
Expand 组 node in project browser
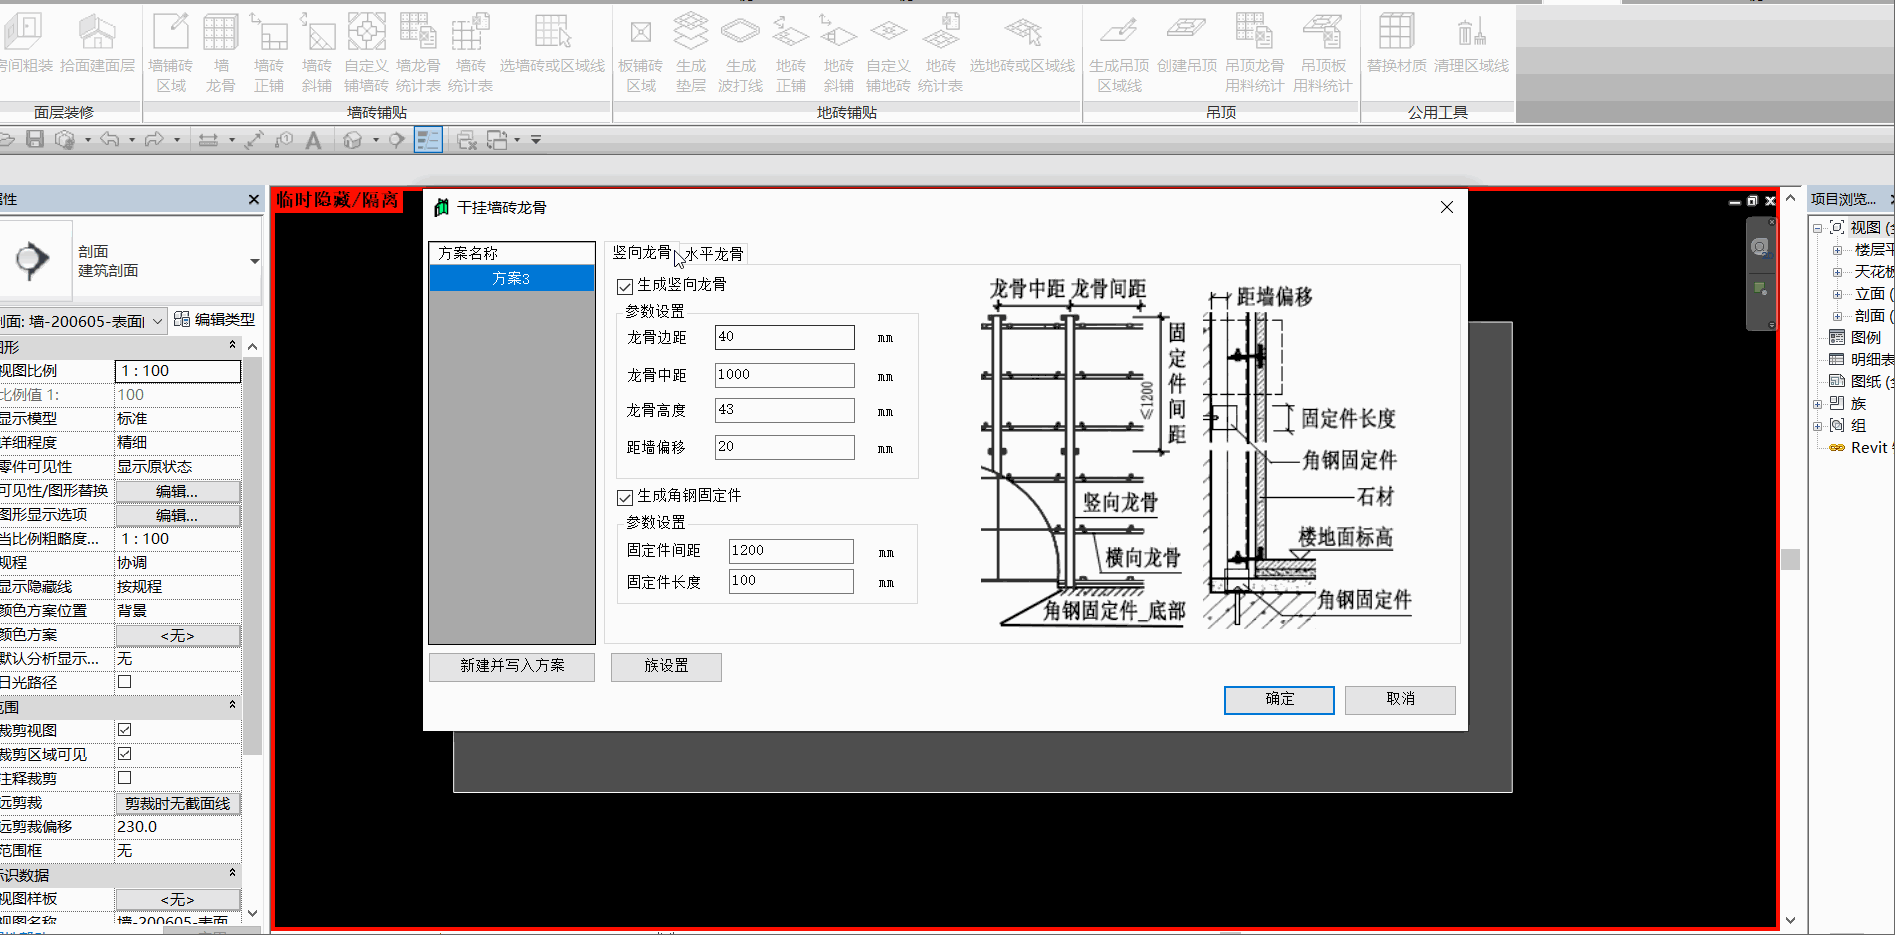[1818, 426]
